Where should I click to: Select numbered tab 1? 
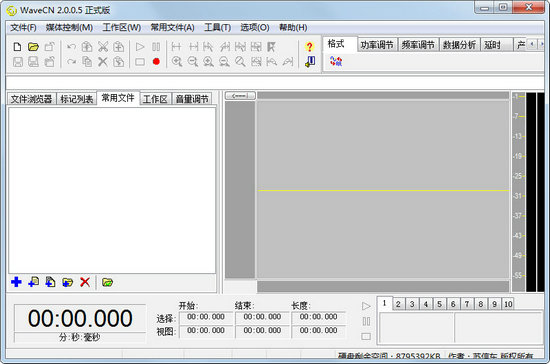(384, 303)
